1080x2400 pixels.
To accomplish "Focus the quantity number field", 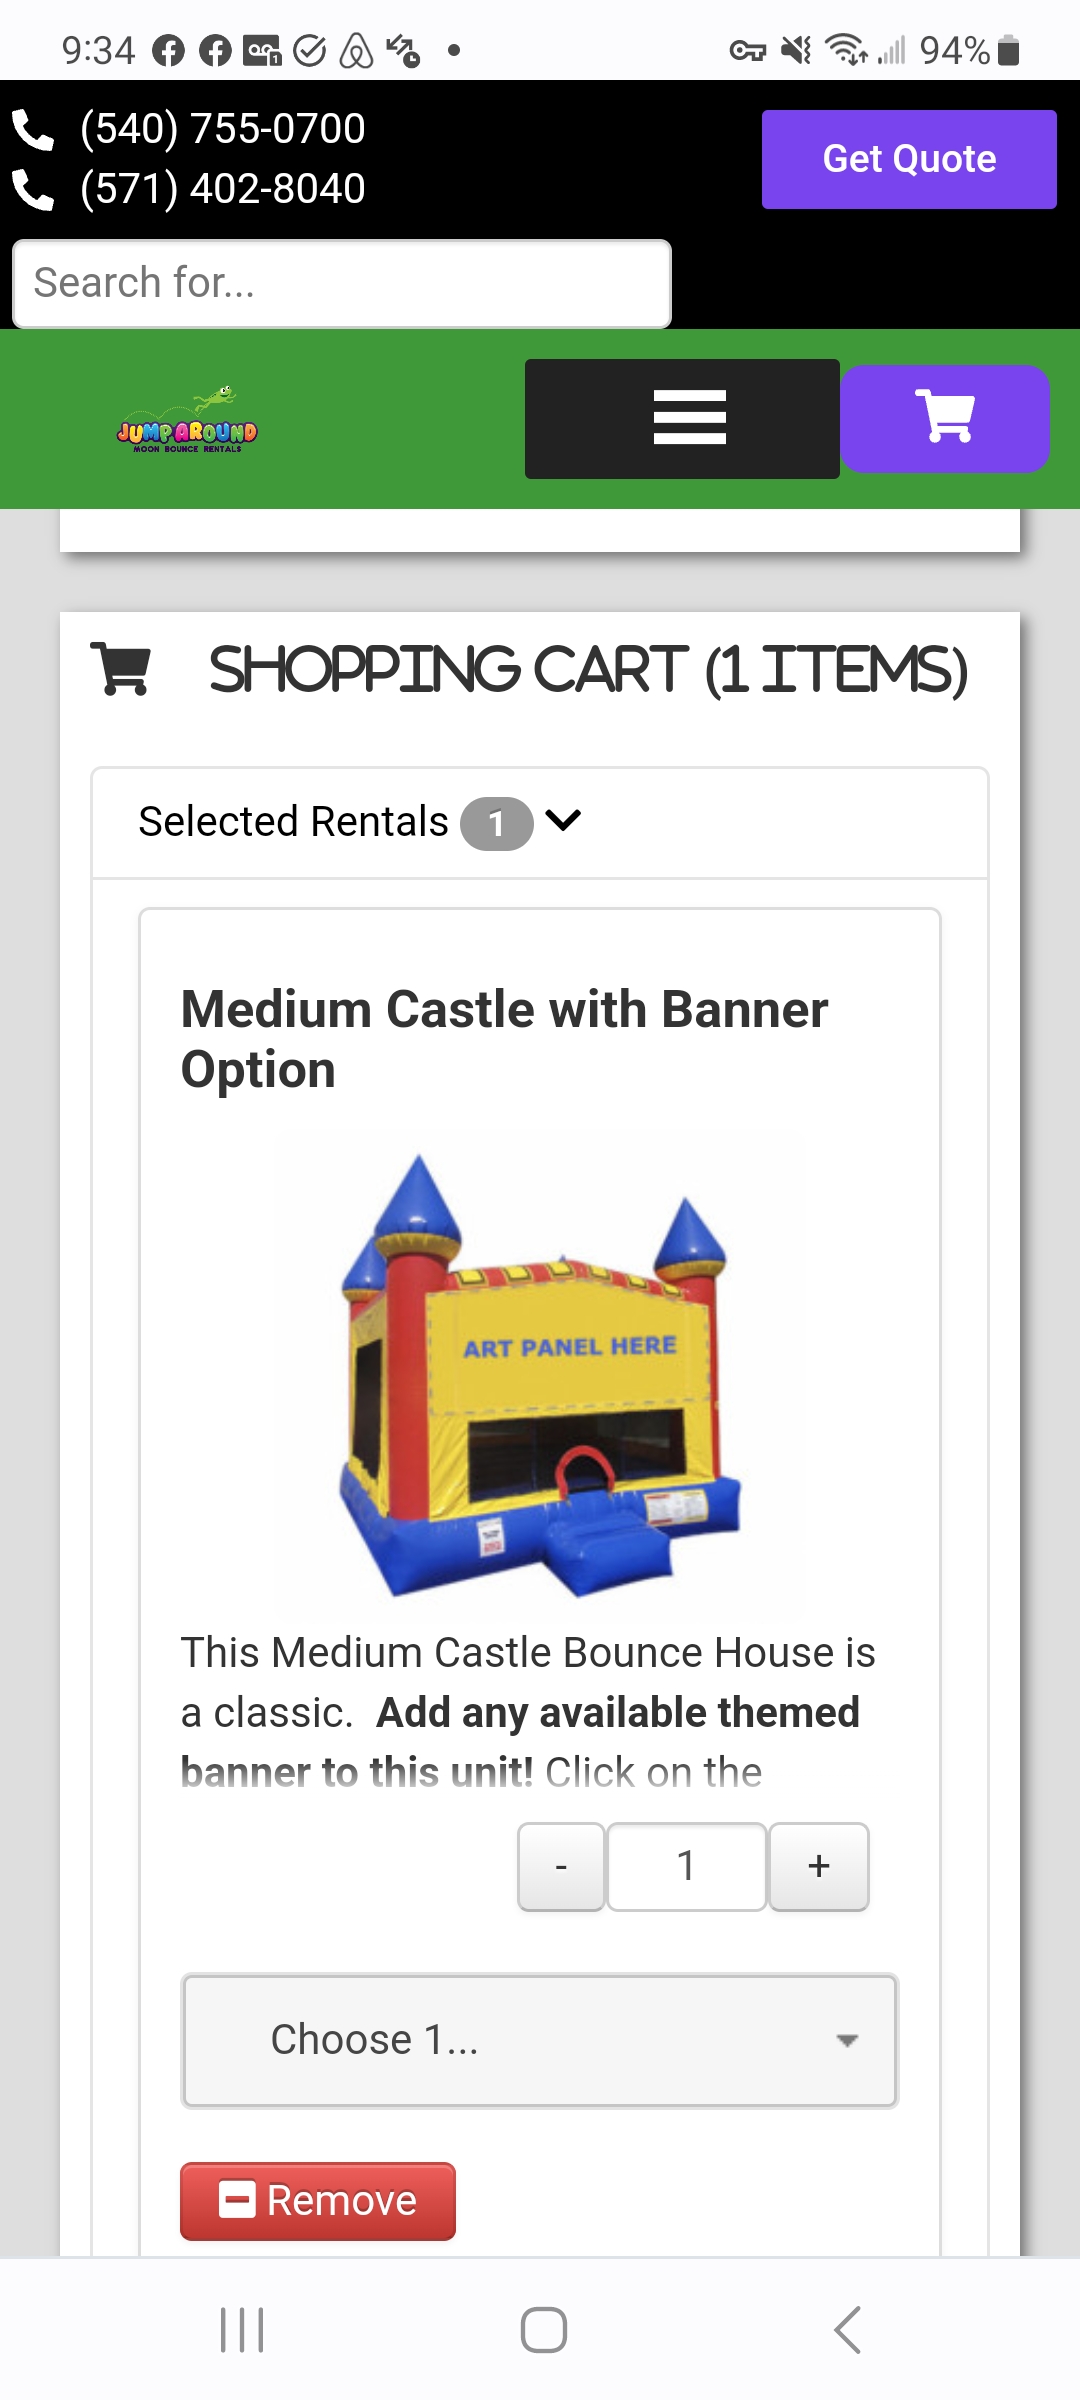I will pos(686,1866).
